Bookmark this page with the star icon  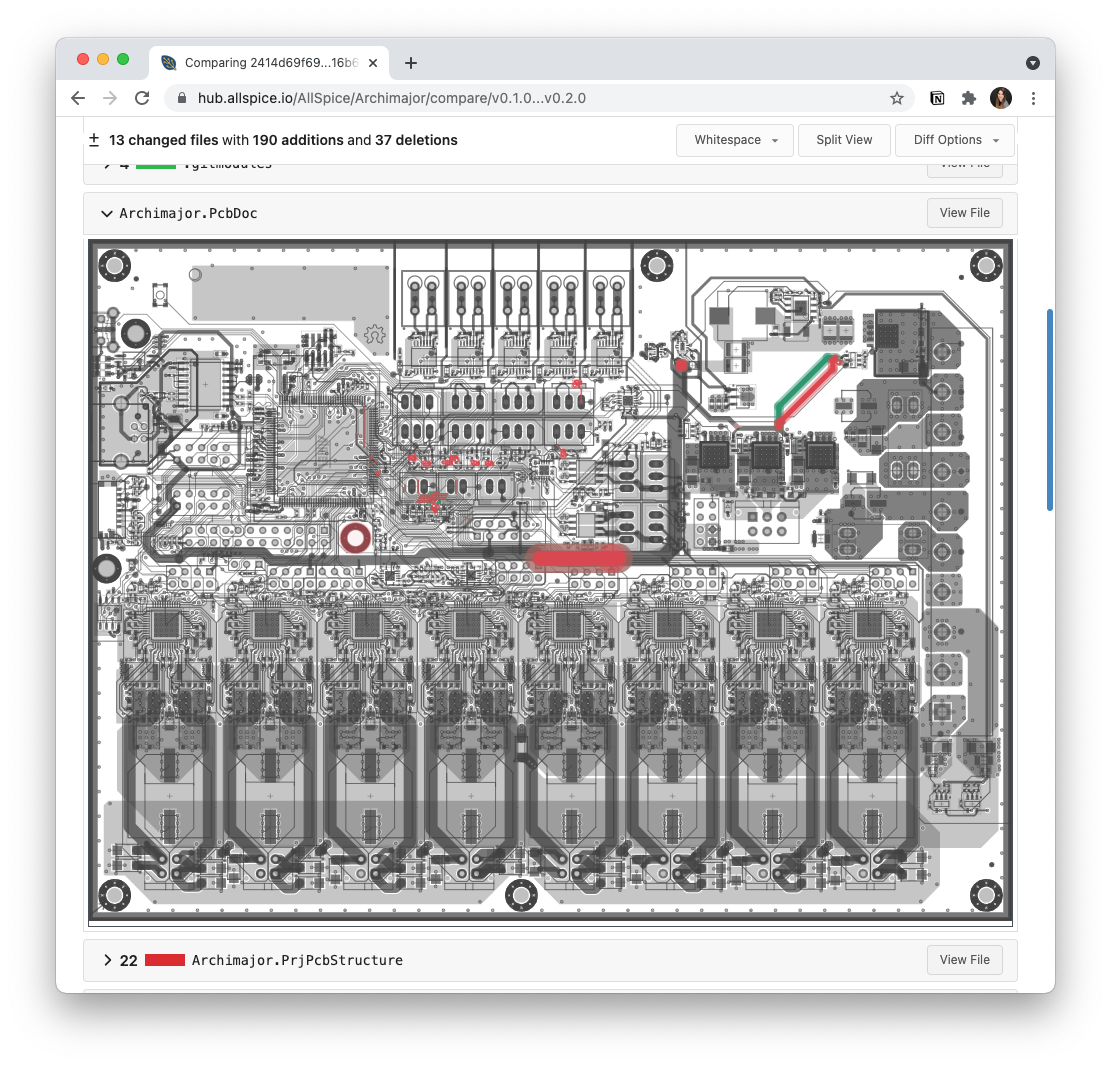[897, 98]
